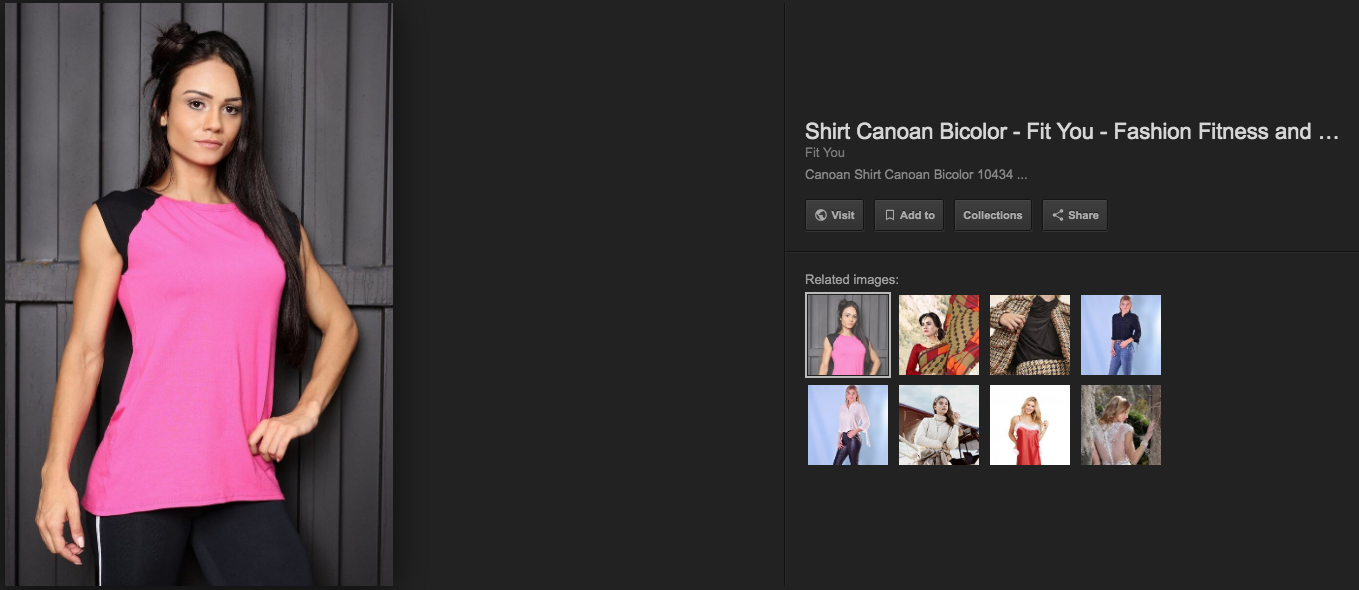
Task: Click the Related images label
Action: pyautogui.click(x=852, y=280)
